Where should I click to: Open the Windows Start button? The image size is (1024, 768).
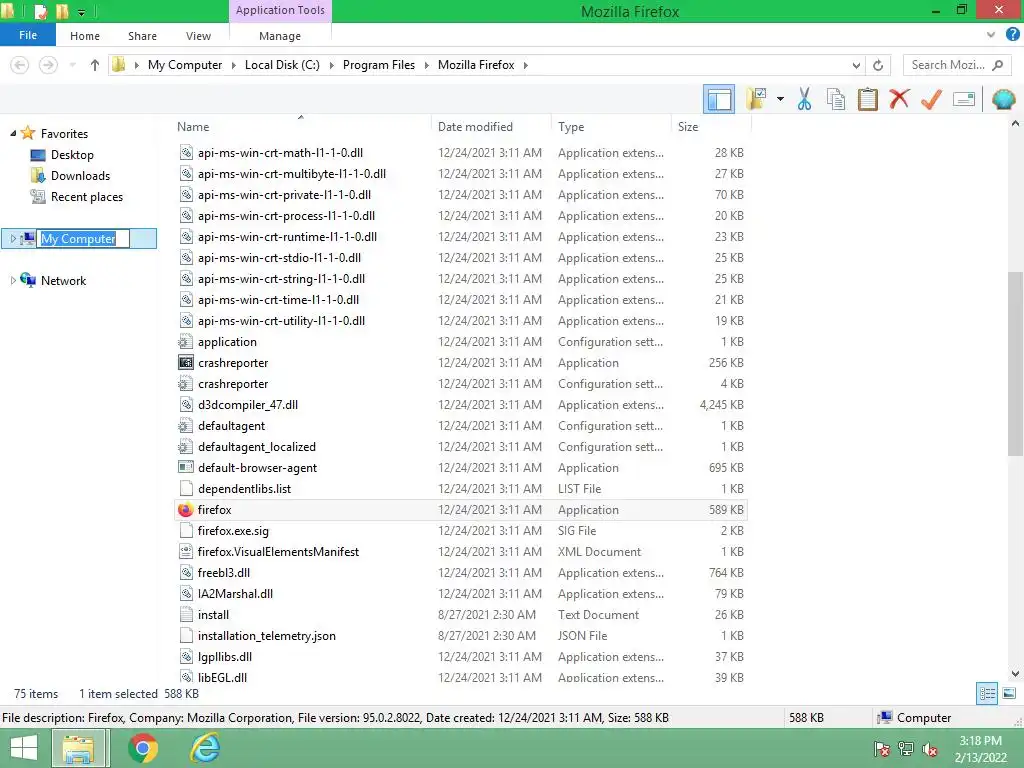point(24,748)
